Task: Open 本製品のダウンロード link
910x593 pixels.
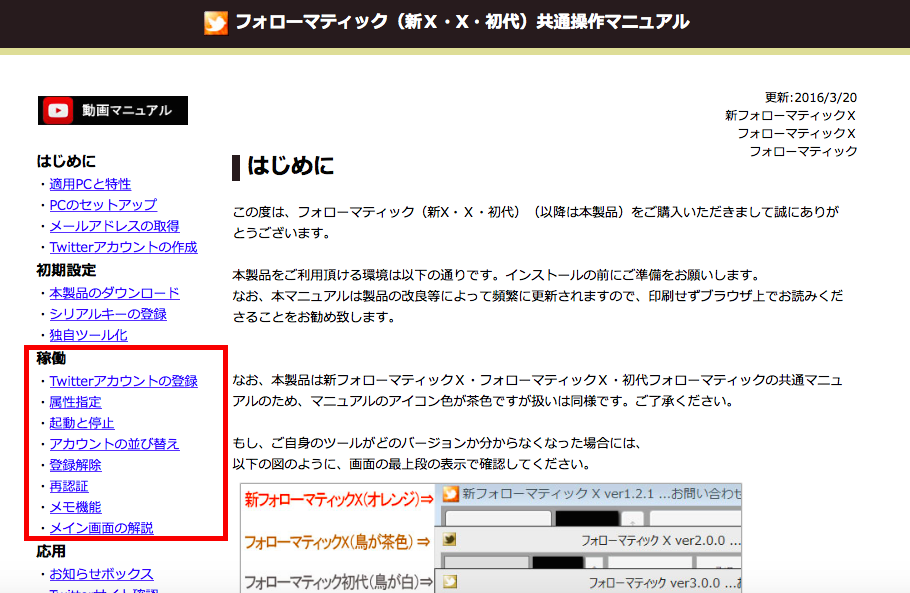Action: point(114,293)
